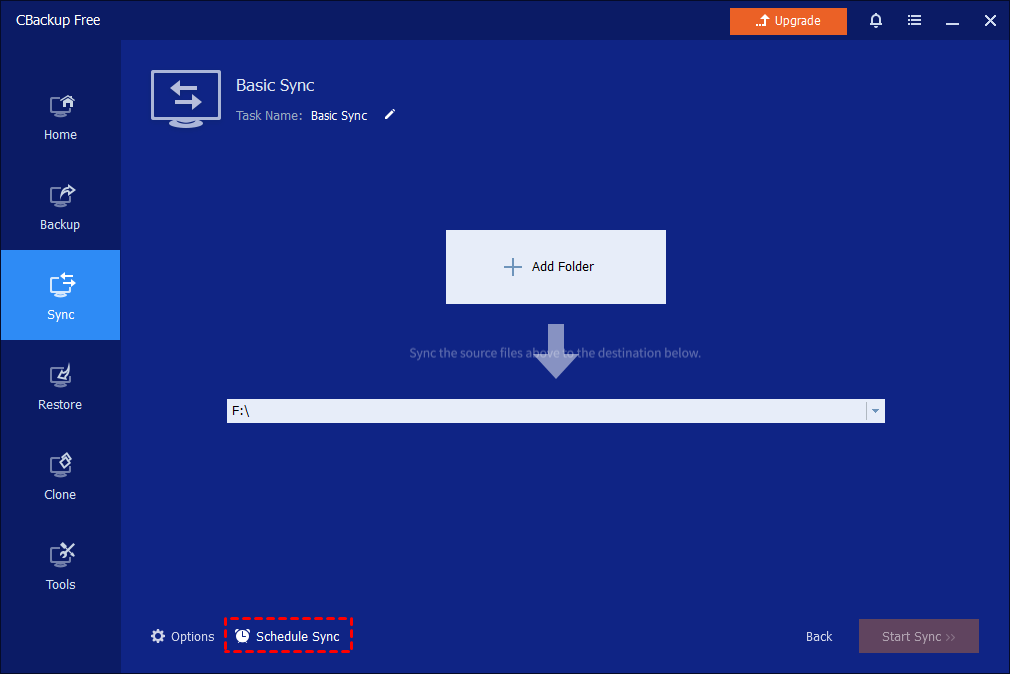The image size is (1010, 674).
Task: Open the Clone section
Action: click(x=60, y=476)
